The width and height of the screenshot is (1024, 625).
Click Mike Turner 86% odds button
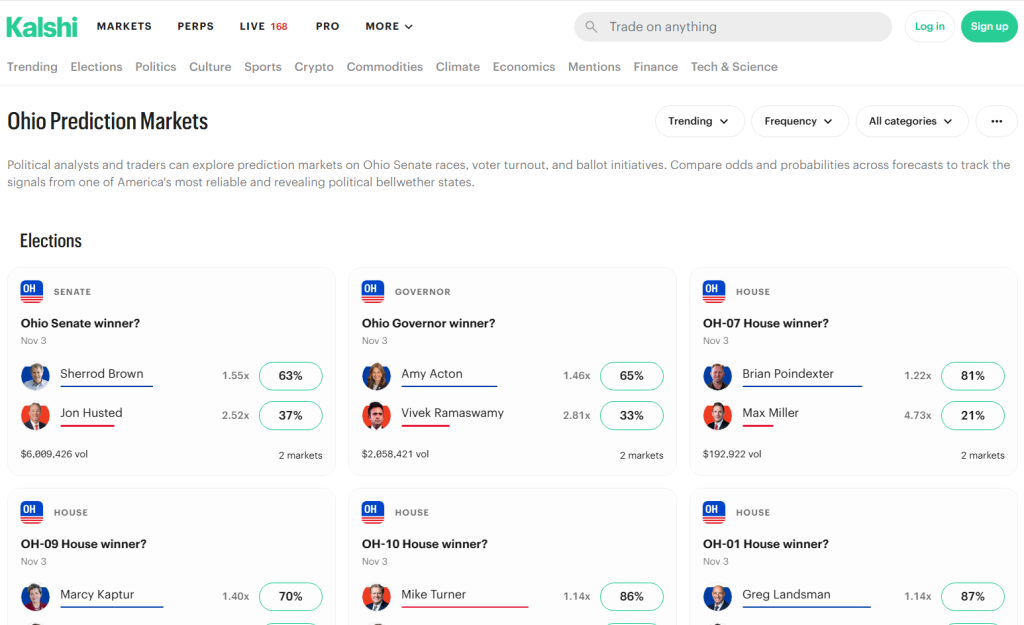pyautogui.click(x=632, y=597)
